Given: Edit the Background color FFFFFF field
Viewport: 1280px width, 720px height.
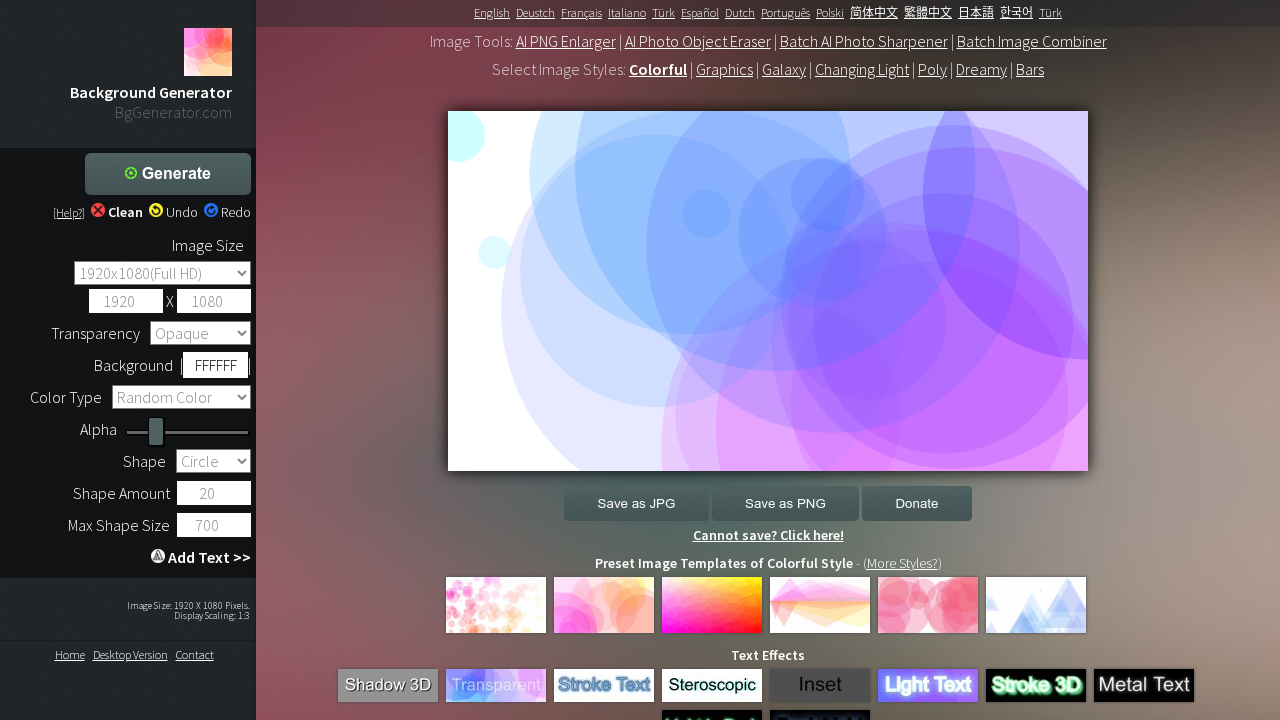Looking at the screenshot, I should click(x=215, y=365).
